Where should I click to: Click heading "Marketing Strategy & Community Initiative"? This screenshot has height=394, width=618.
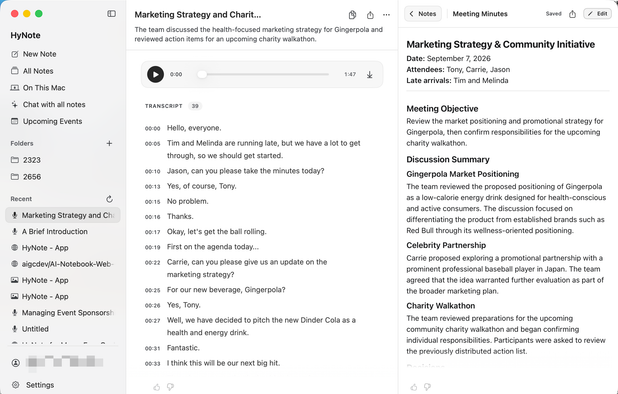pos(501,45)
